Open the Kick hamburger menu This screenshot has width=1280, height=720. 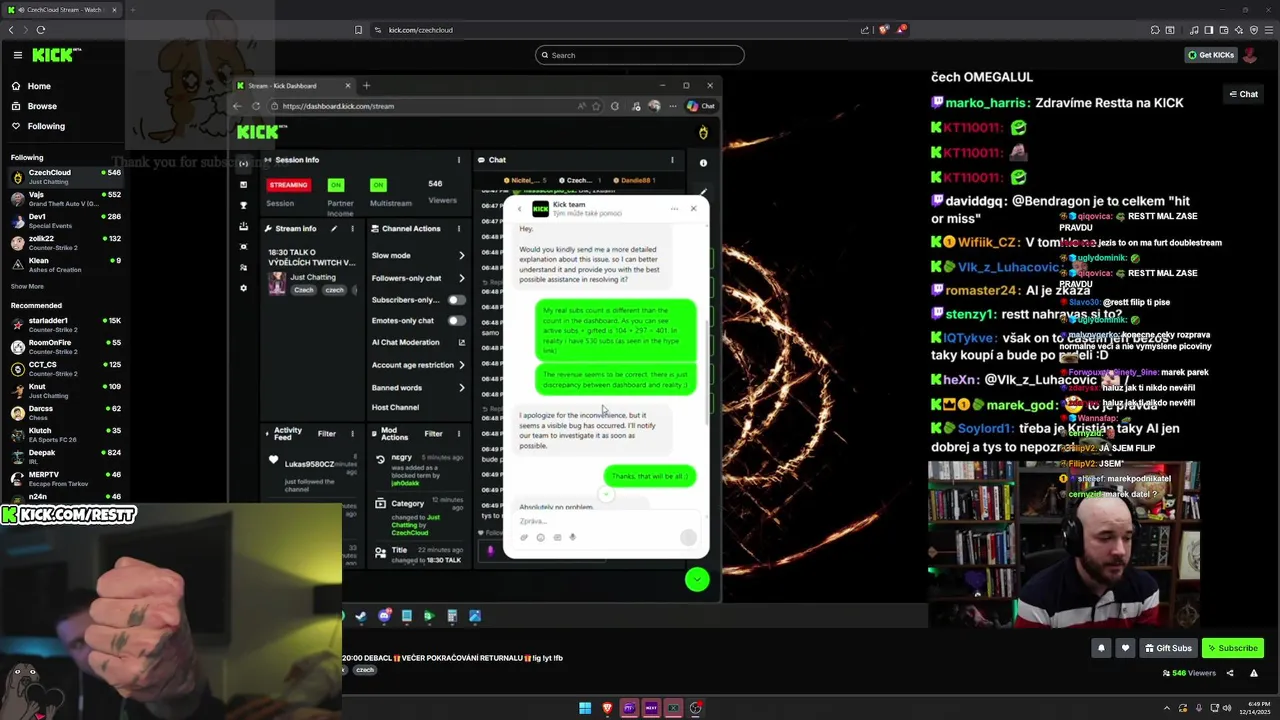pos(17,55)
